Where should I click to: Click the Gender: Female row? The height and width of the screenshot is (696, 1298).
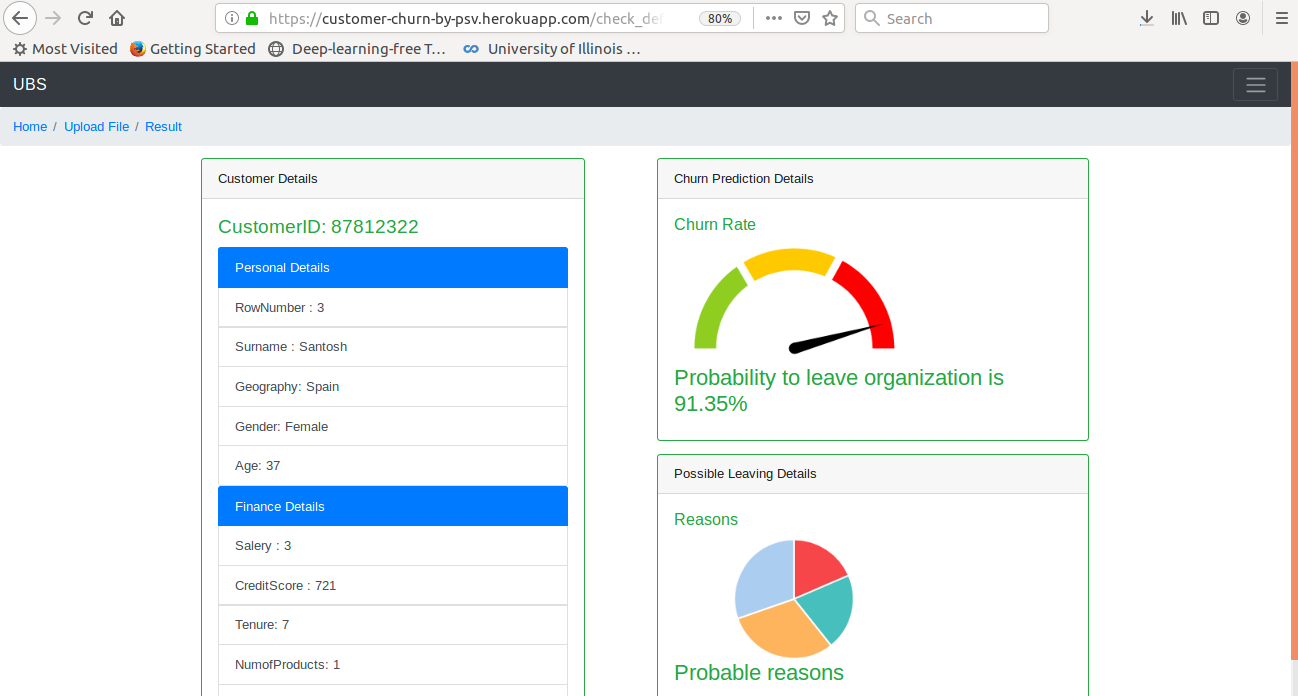(x=393, y=426)
